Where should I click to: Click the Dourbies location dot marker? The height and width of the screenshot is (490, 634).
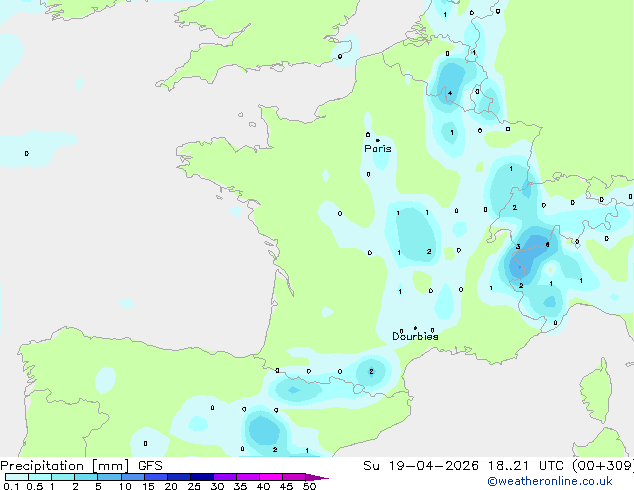pos(415,328)
